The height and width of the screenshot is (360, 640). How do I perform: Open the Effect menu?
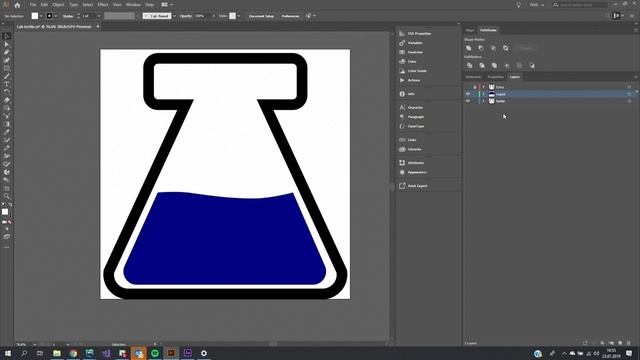[103, 4]
